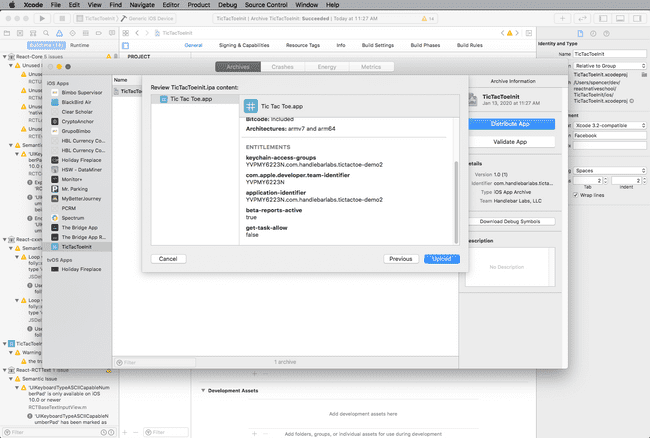This screenshot has height=438, width=650.
Task: Open the Source Control navigator icon
Action: coord(20,33)
